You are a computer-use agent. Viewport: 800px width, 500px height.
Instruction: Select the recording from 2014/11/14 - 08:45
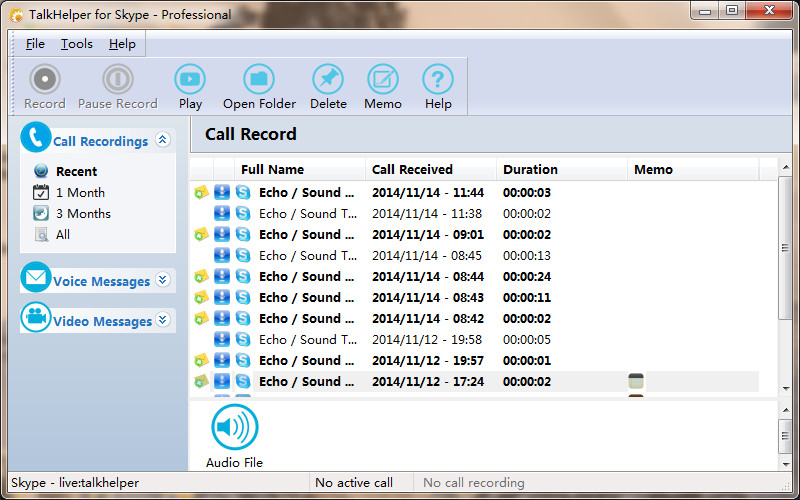coord(474,255)
